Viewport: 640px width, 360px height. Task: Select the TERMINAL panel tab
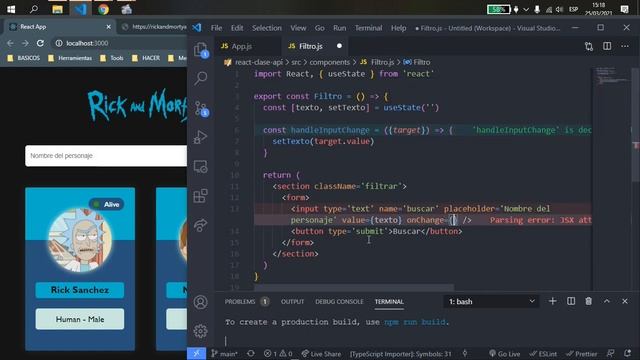pyautogui.click(x=389, y=302)
